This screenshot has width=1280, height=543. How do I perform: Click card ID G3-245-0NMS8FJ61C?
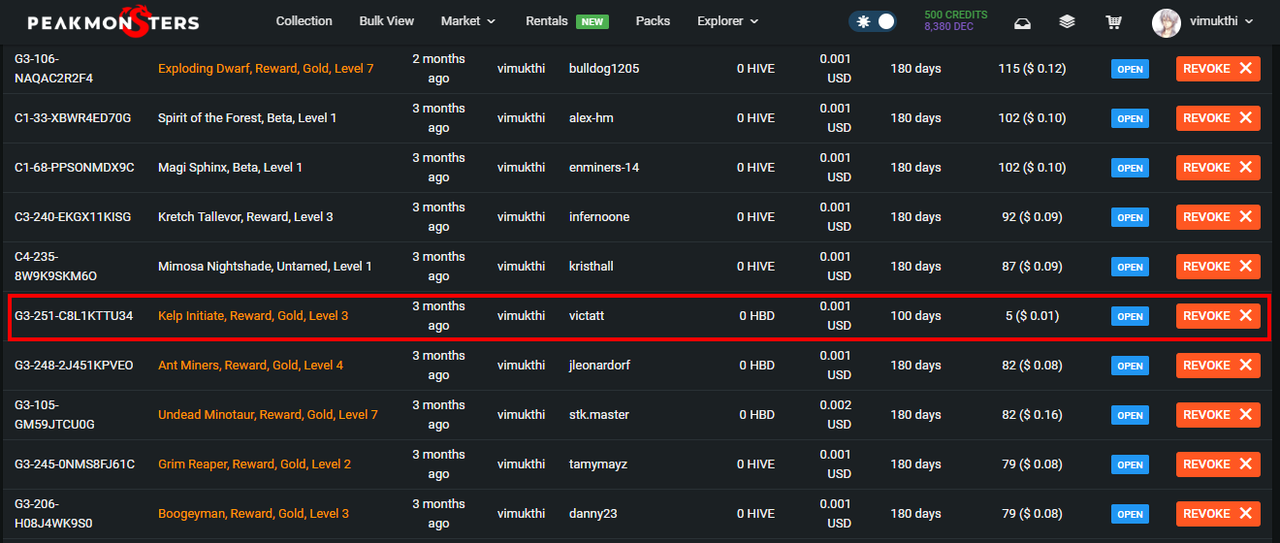74,465
